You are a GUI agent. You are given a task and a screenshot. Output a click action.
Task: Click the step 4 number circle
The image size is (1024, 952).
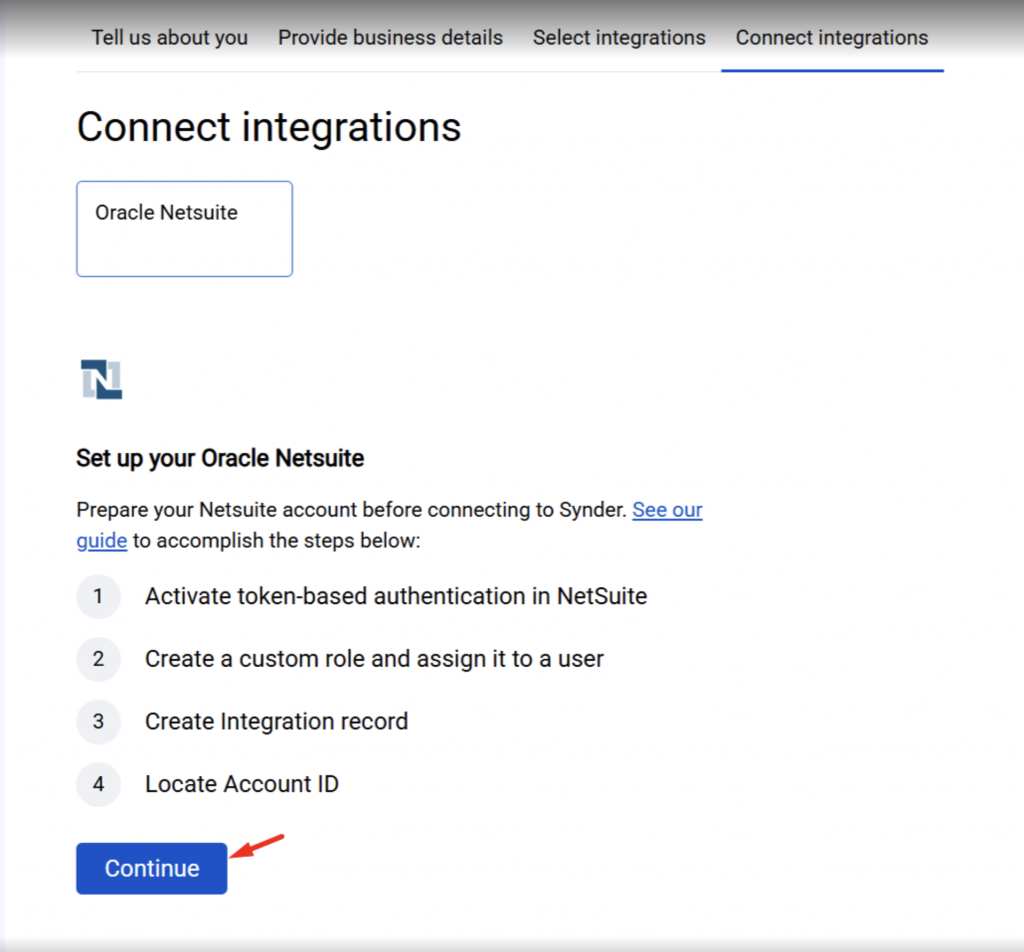pos(98,784)
